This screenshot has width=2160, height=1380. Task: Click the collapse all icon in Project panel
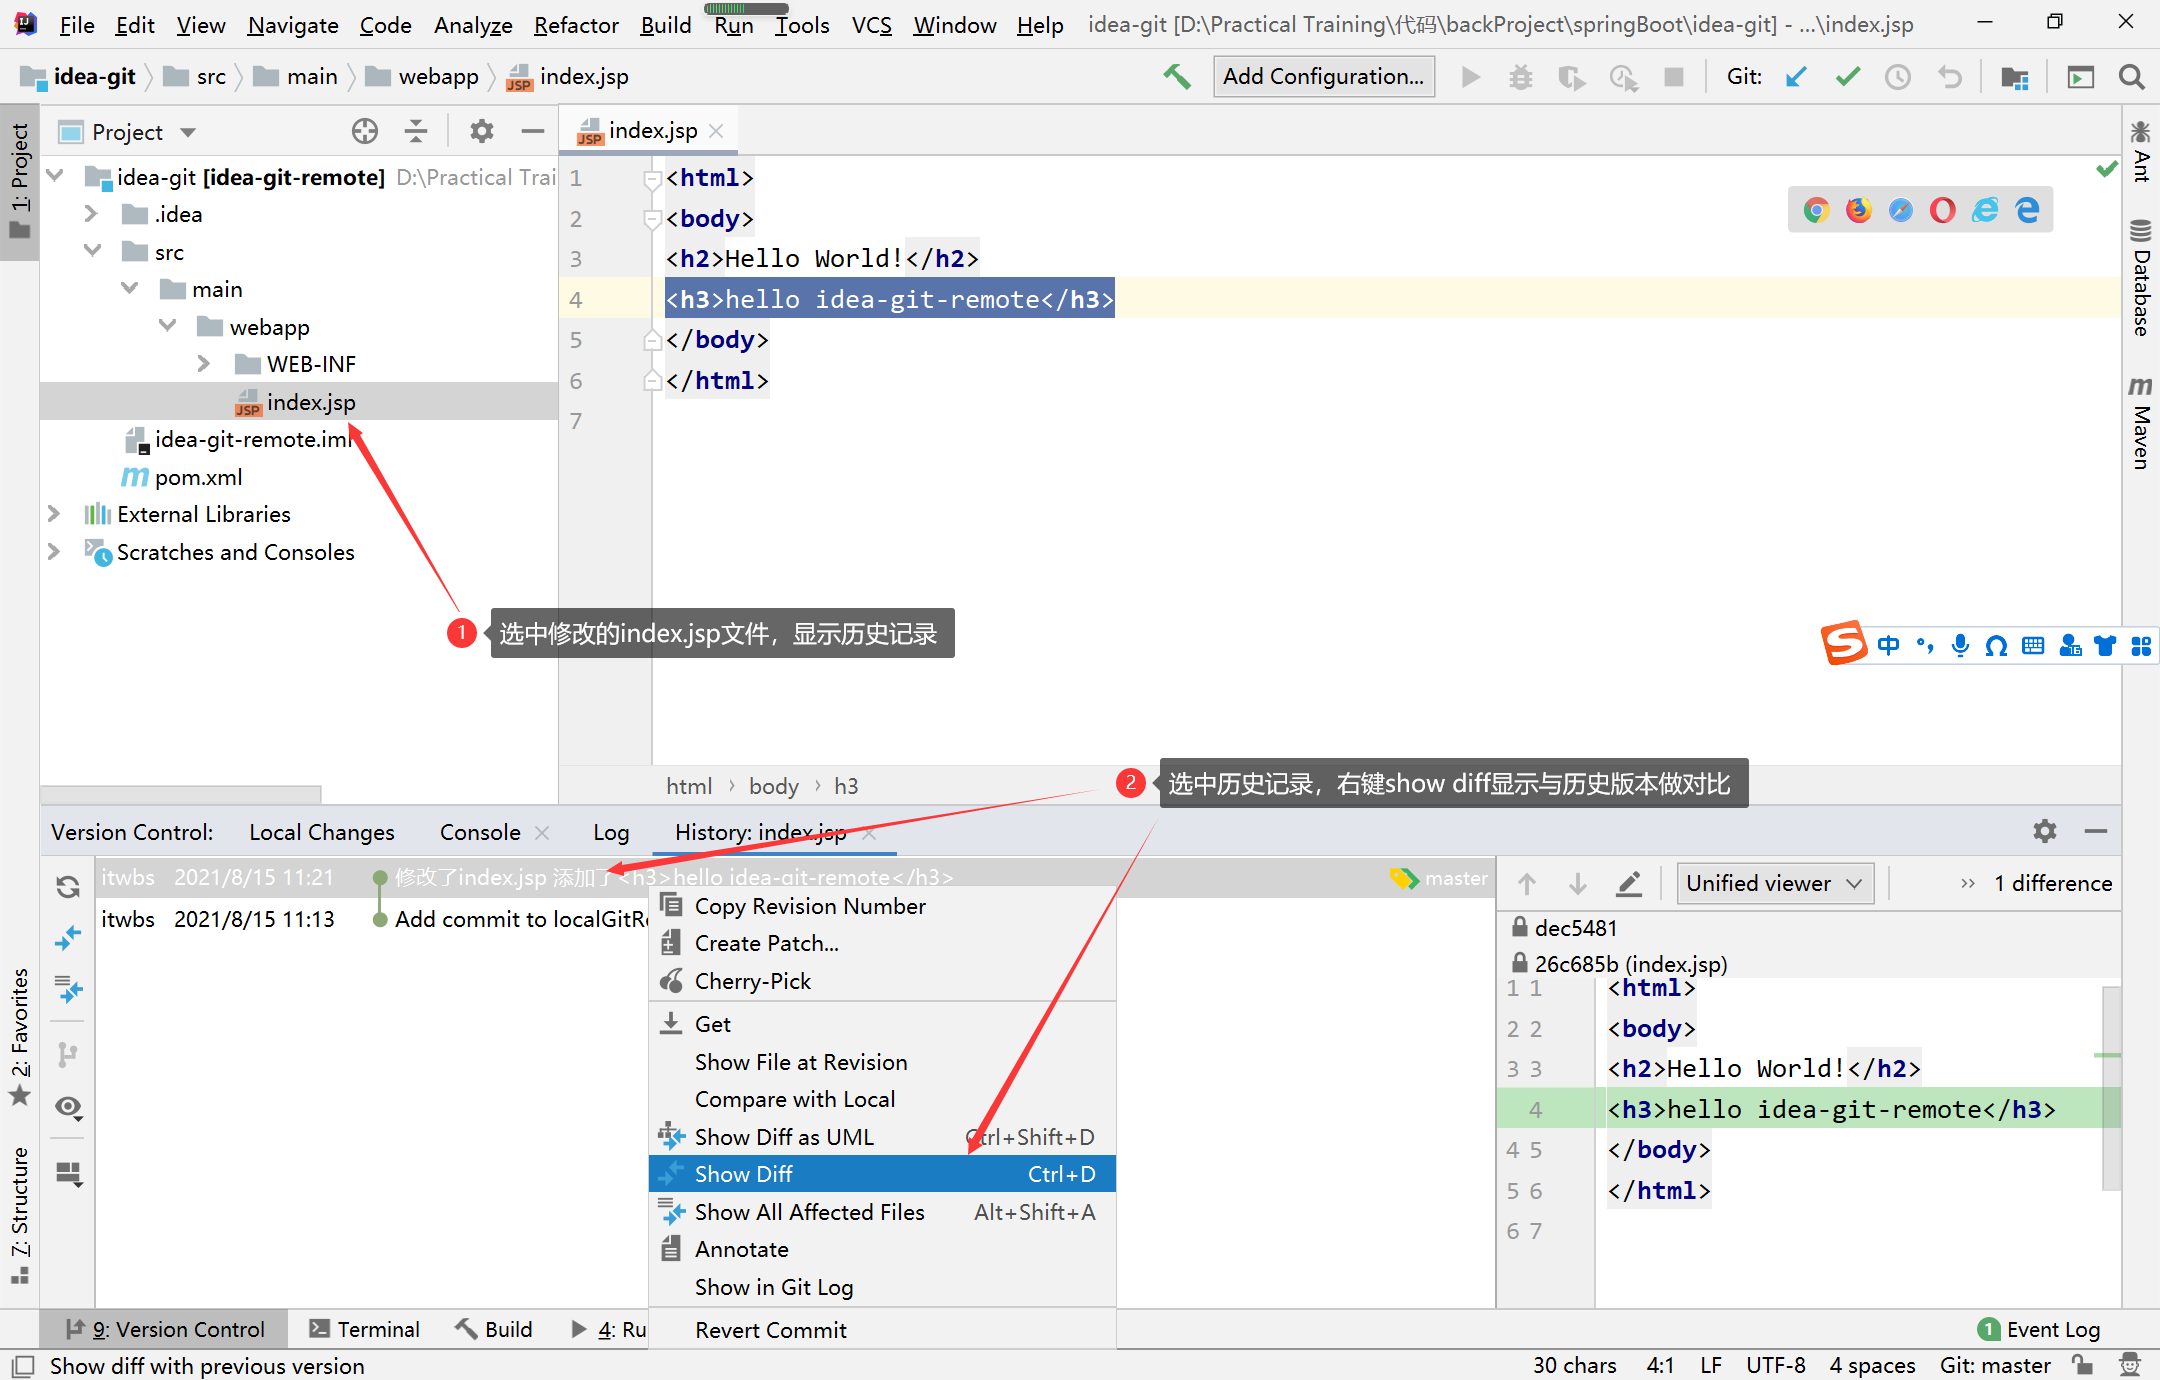pos(416,131)
